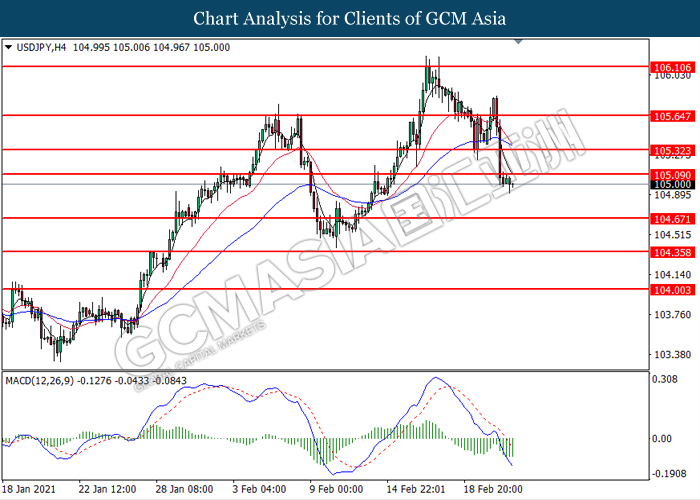Click the current price tag 105.000
Image resolution: width=700 pixels, height=500 pixels.
click(672, 184)
